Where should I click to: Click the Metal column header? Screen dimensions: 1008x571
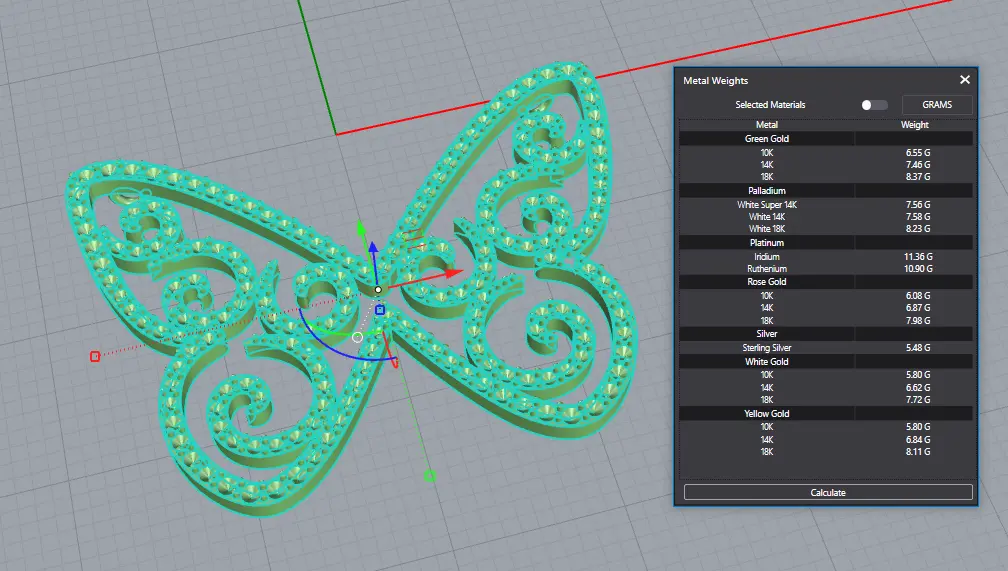tap(767, 125)
